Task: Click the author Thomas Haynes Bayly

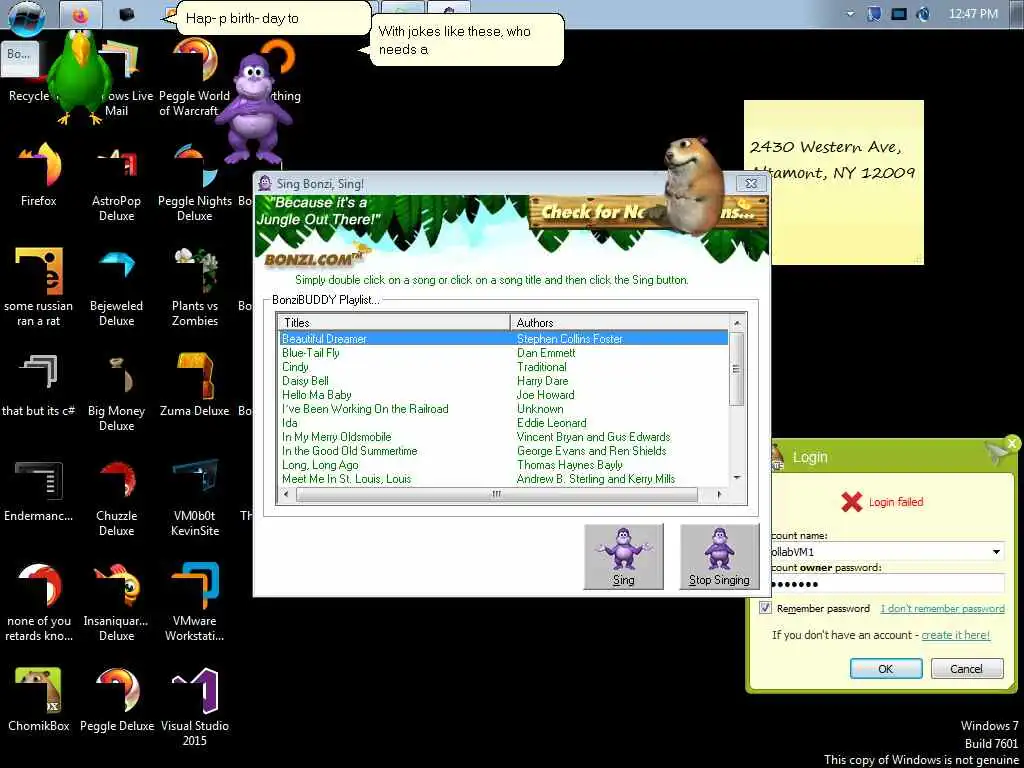Action: 569,465
